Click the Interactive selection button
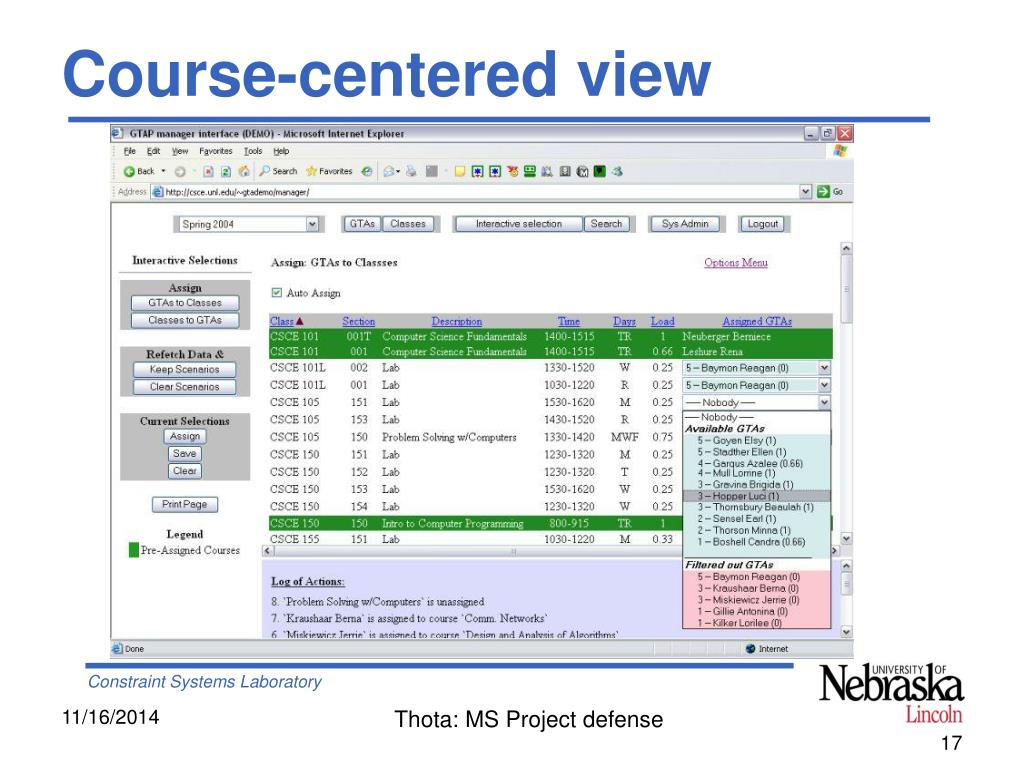 point(519,224)
